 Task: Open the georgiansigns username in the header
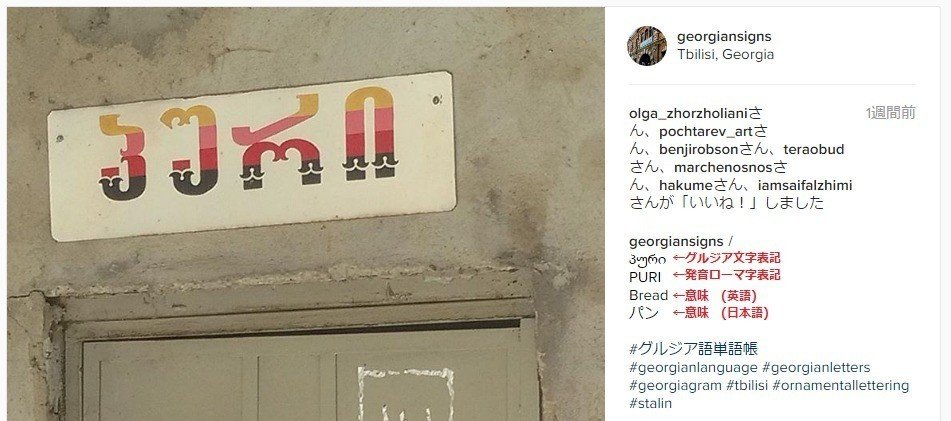tap(724, 36)
